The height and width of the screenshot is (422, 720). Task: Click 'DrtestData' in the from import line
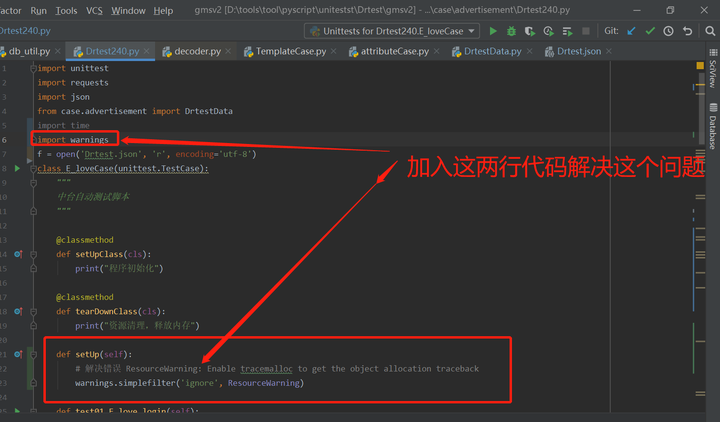pos(208,111)
